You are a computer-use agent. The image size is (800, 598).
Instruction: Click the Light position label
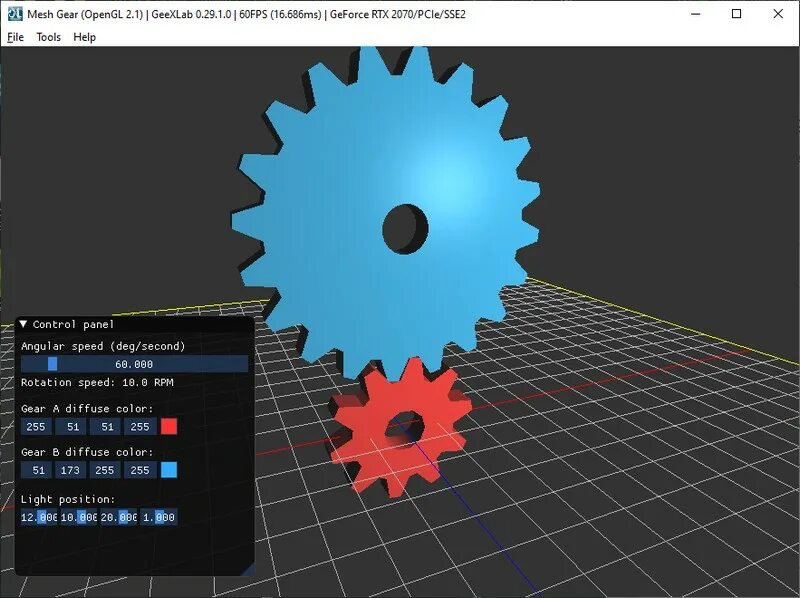coord(68,500)
